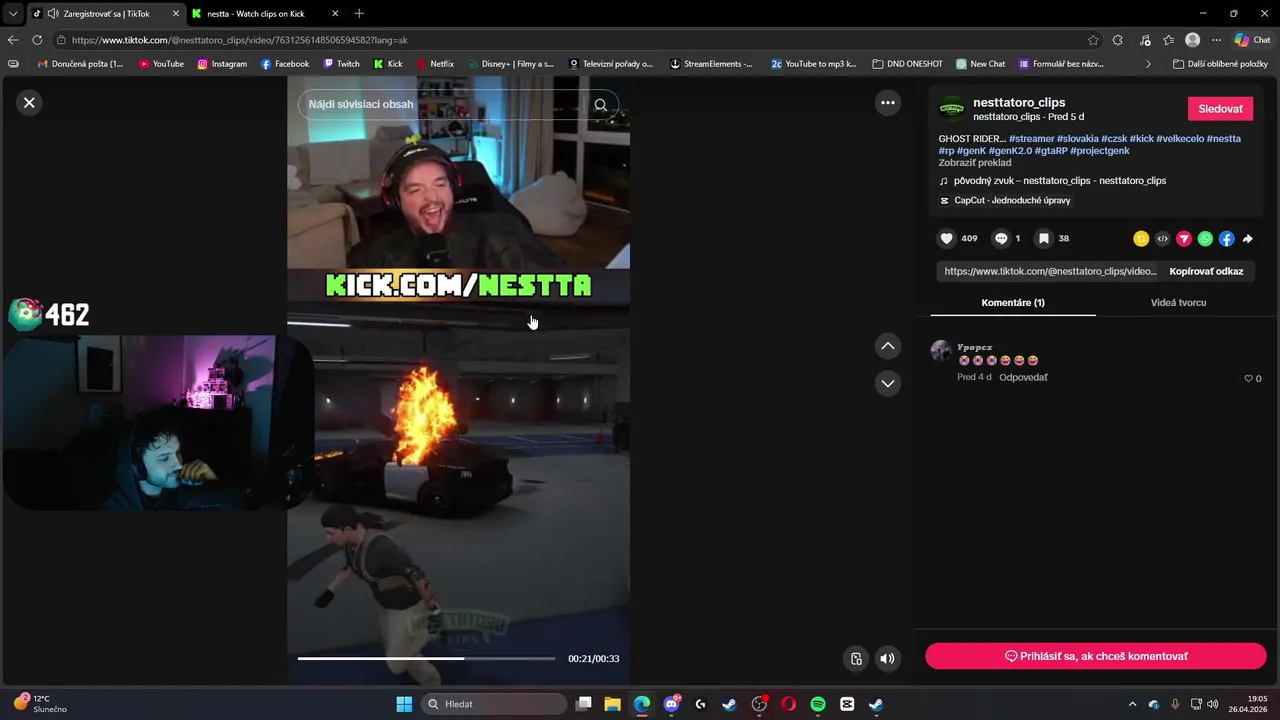This screenshot has height=720, width=1280.
Task: Open the Twitch bookmark
Action: coord(341,64)
